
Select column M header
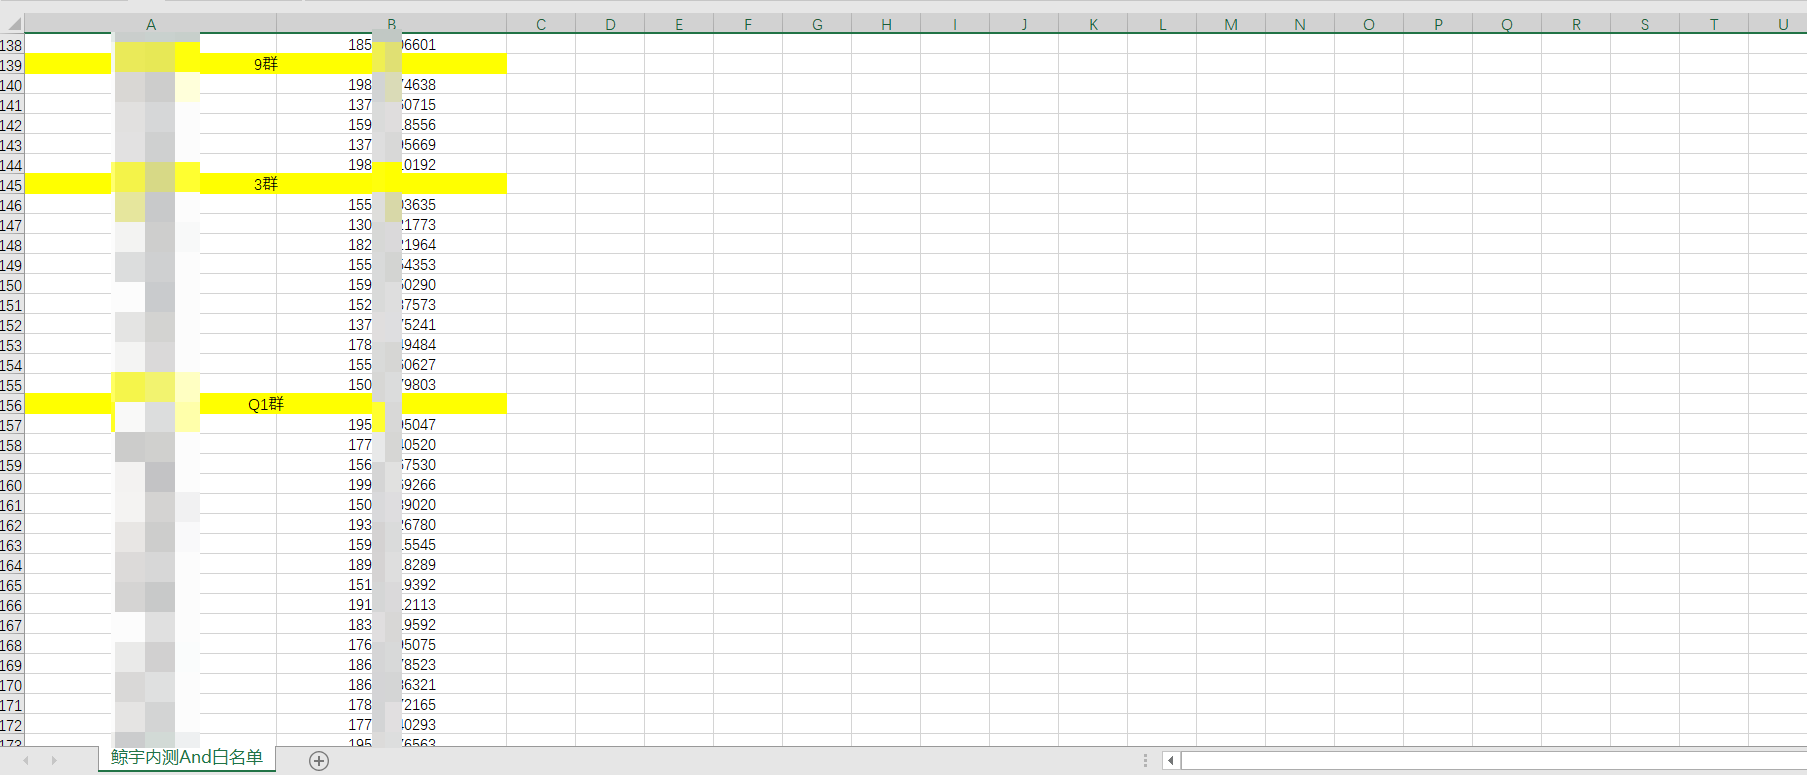coord(1230,24)
